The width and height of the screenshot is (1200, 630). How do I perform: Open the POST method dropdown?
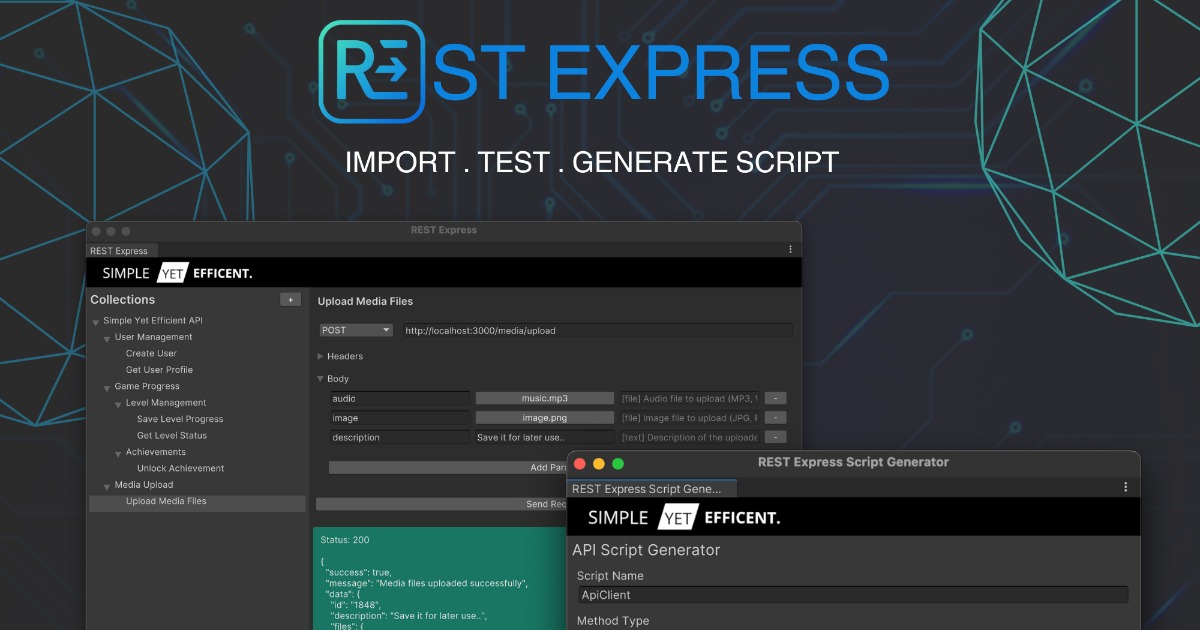[x=356, y=330]
